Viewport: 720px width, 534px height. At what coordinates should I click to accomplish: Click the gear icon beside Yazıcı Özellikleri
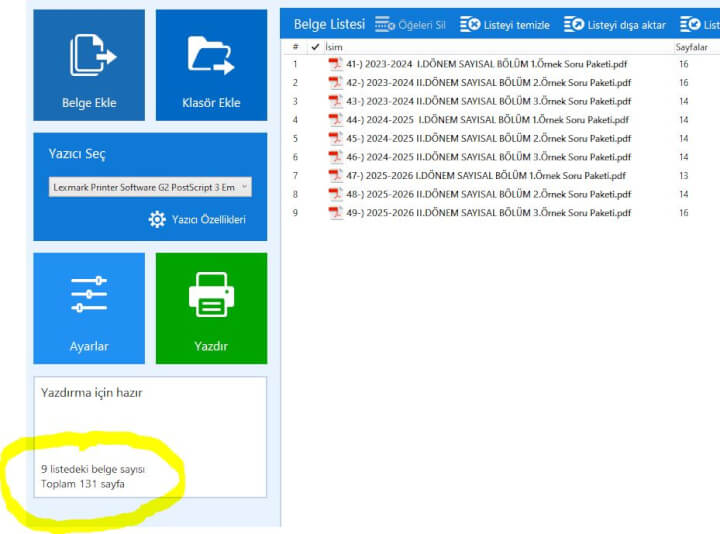157,219
